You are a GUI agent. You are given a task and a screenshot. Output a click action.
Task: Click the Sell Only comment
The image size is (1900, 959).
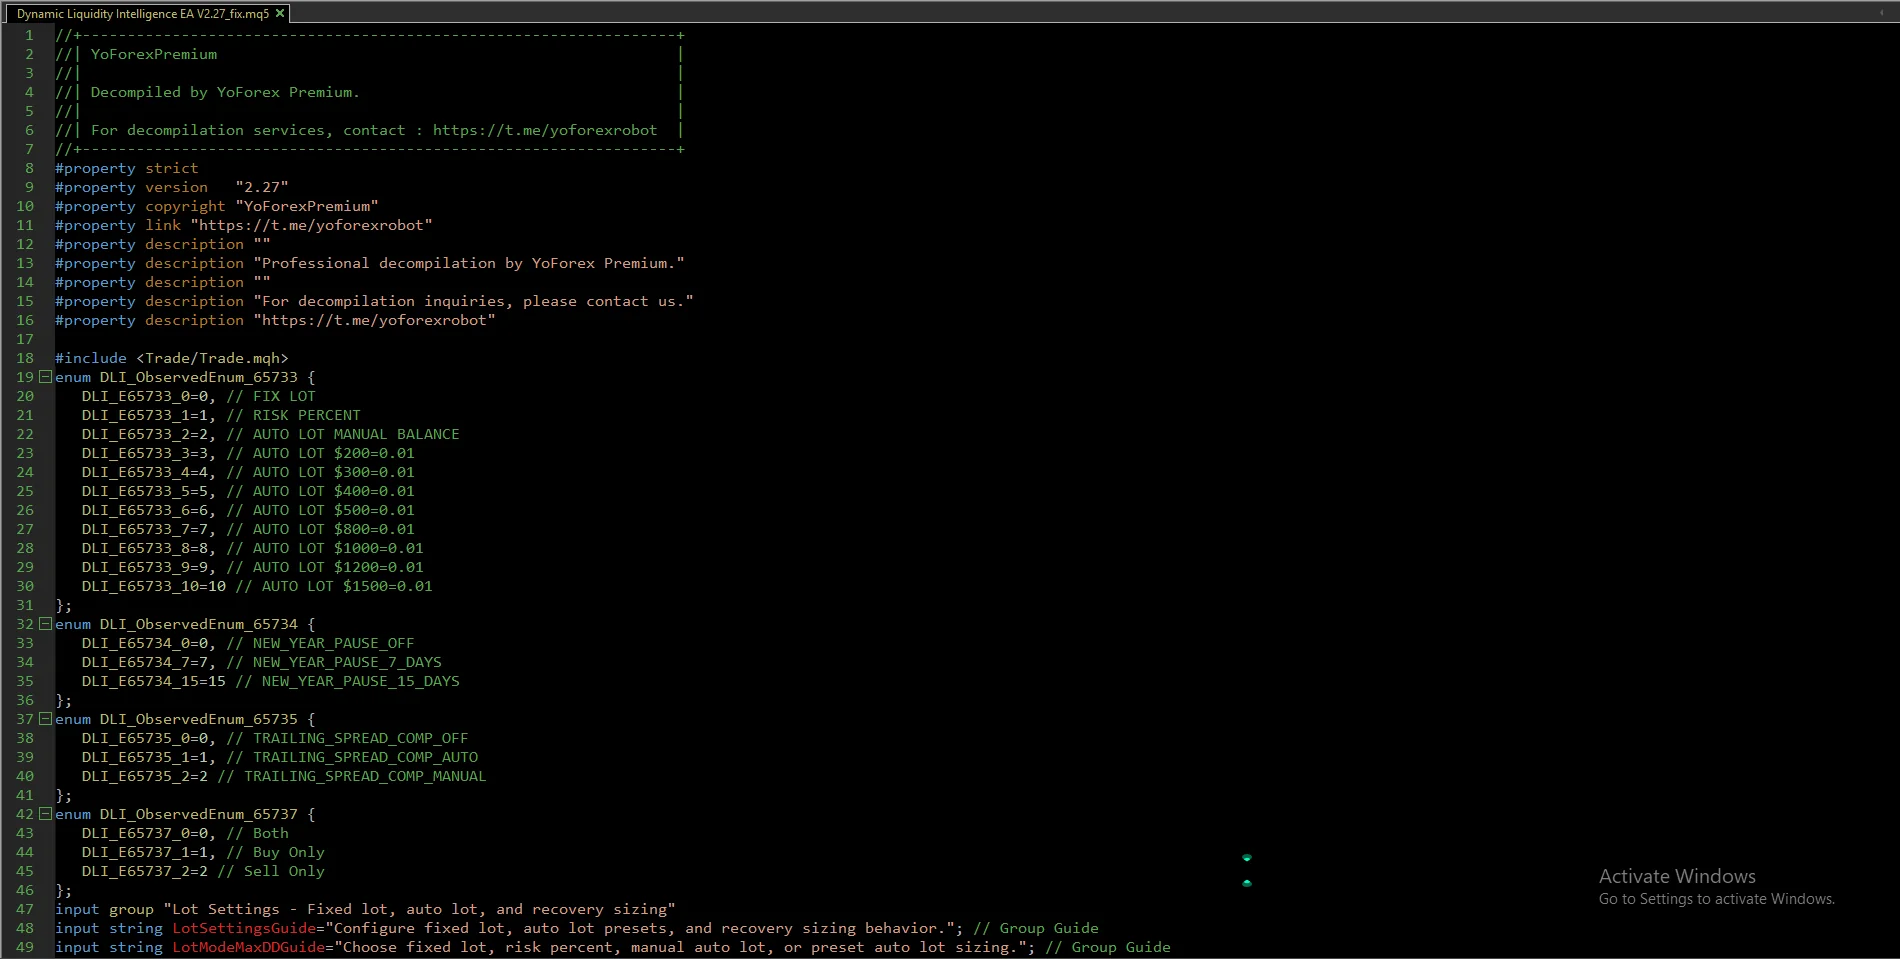point(271,871)
